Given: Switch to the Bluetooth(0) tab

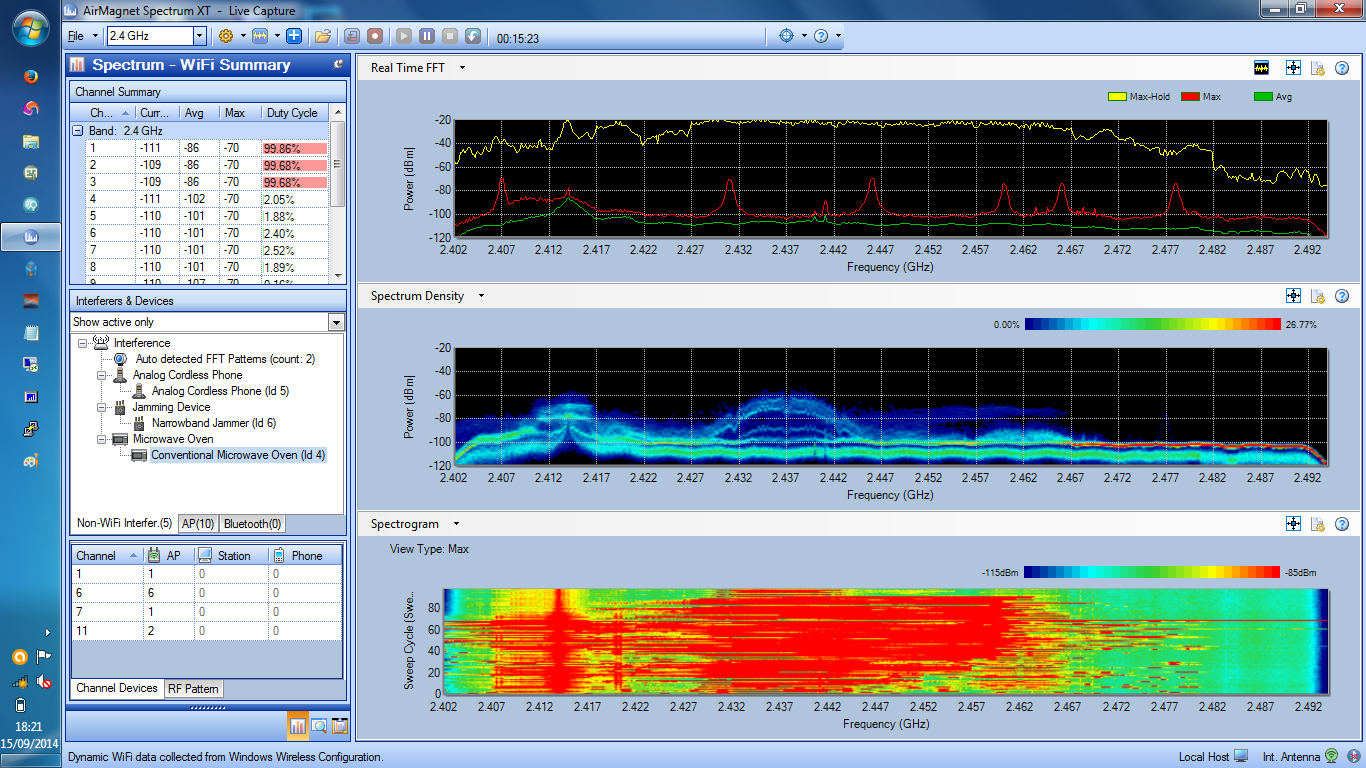Looking at the screenshot, I should click(x=252, y=523).
